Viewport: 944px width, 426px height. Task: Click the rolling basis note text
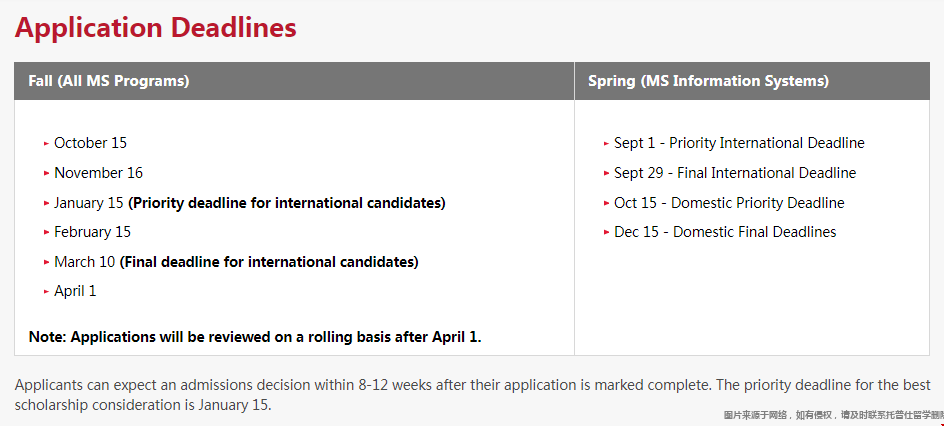point(255,337)
